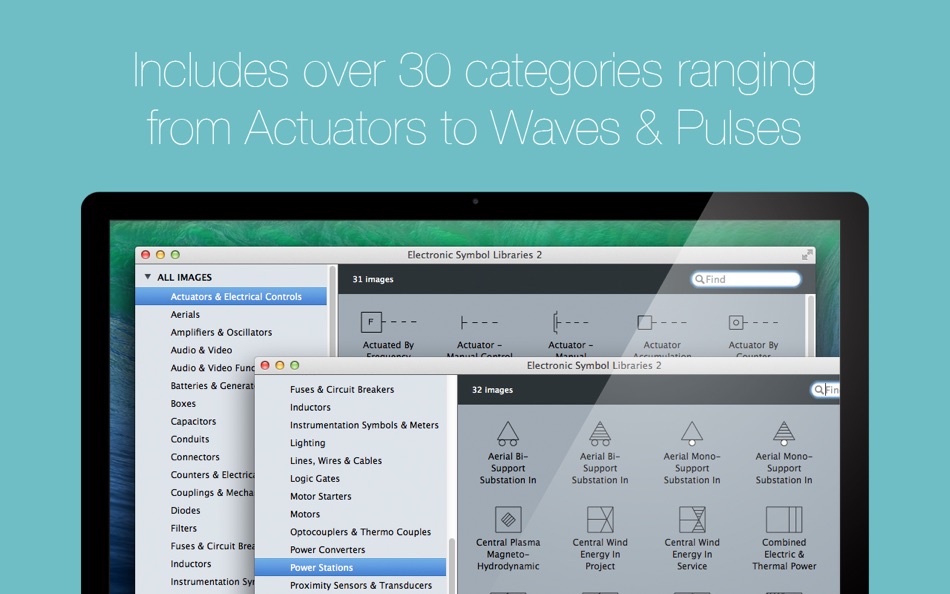Select the Diodes category
The height and width of the screenshot is (594, 950).
pyautogui.click(x=185, y=510)
